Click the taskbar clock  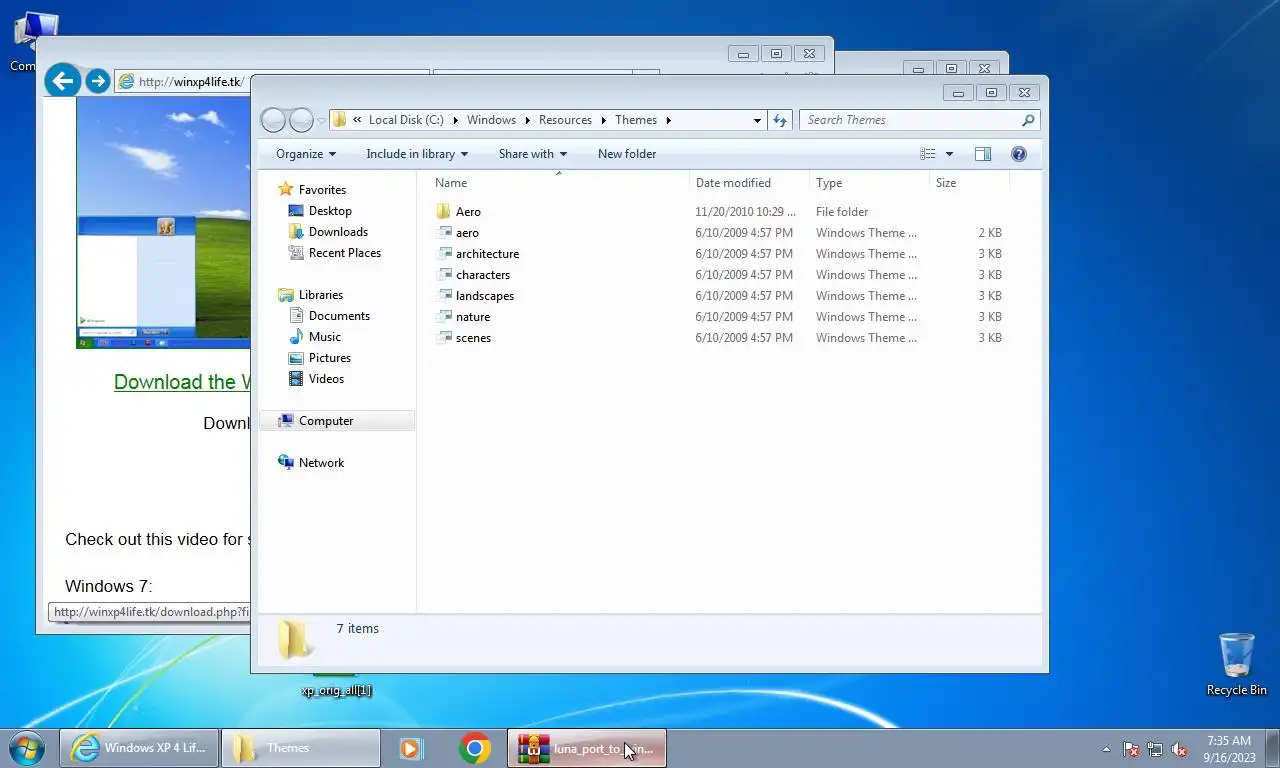(x=1229, y=749)
